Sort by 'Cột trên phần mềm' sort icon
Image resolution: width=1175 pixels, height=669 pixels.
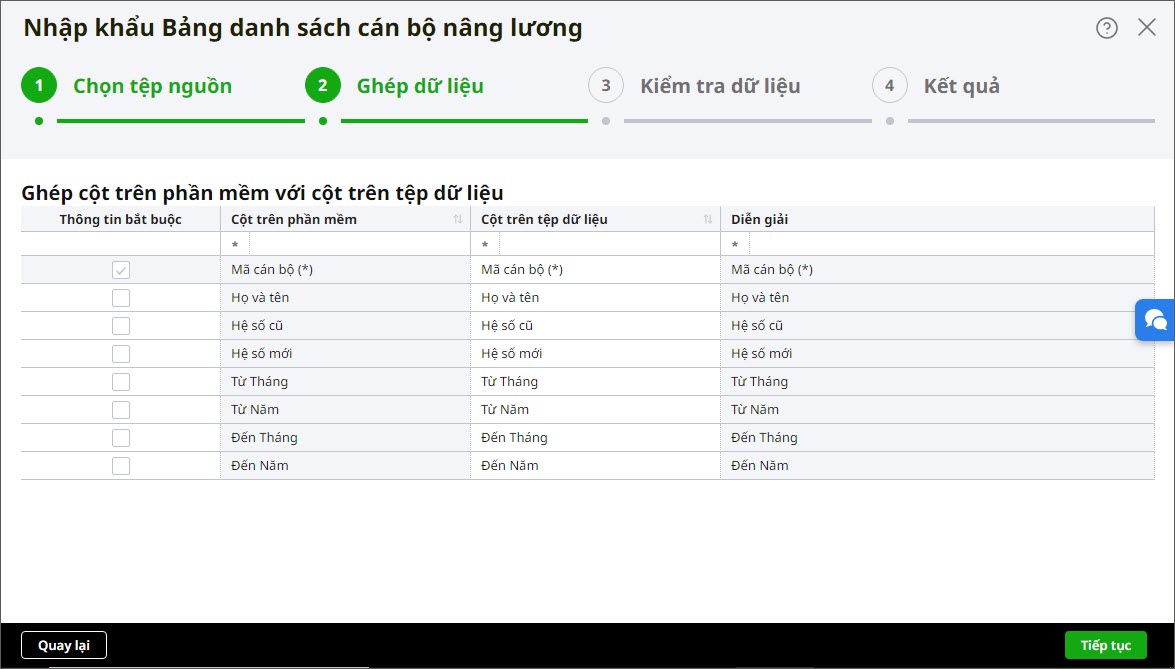click(458, 220)
